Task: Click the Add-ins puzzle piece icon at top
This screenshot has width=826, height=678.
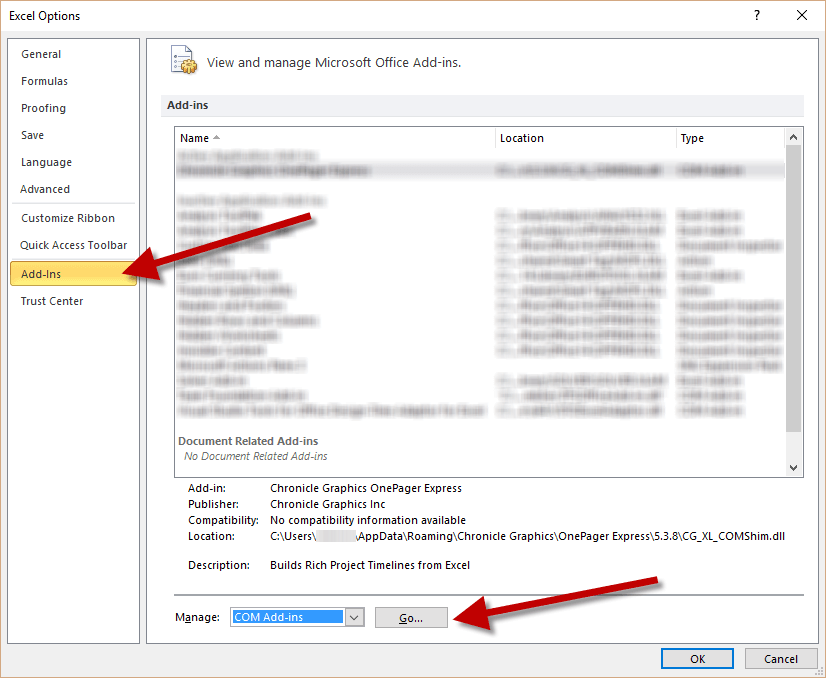Action: pos(184,60)
